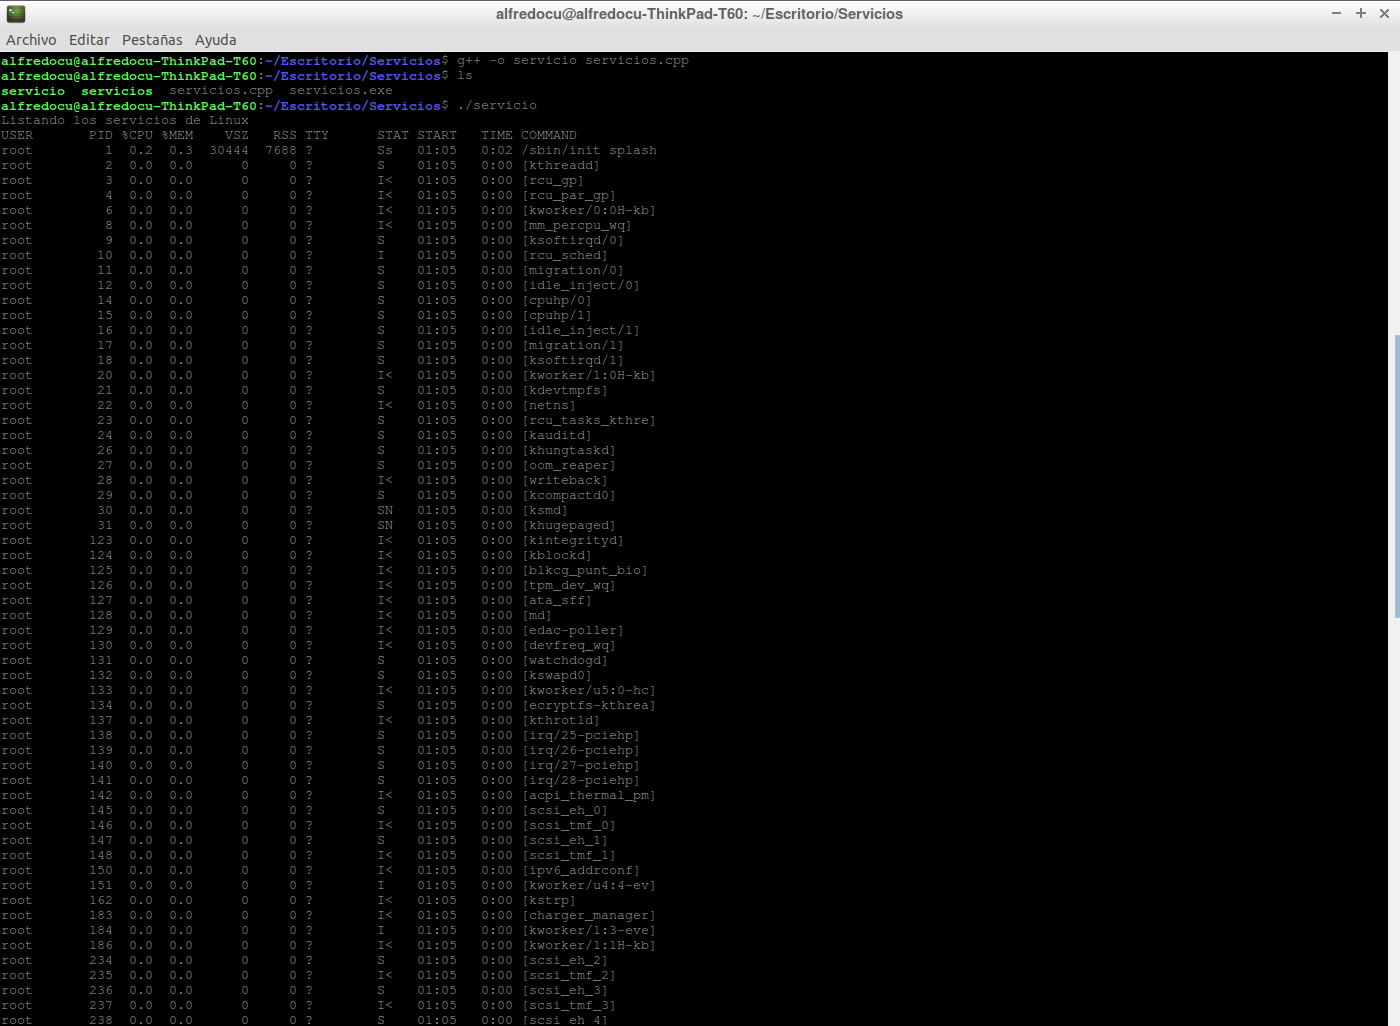Screen dimensions: 1400x1026
Task: Click the '[netns]' process entry
Action: point(549,406)
